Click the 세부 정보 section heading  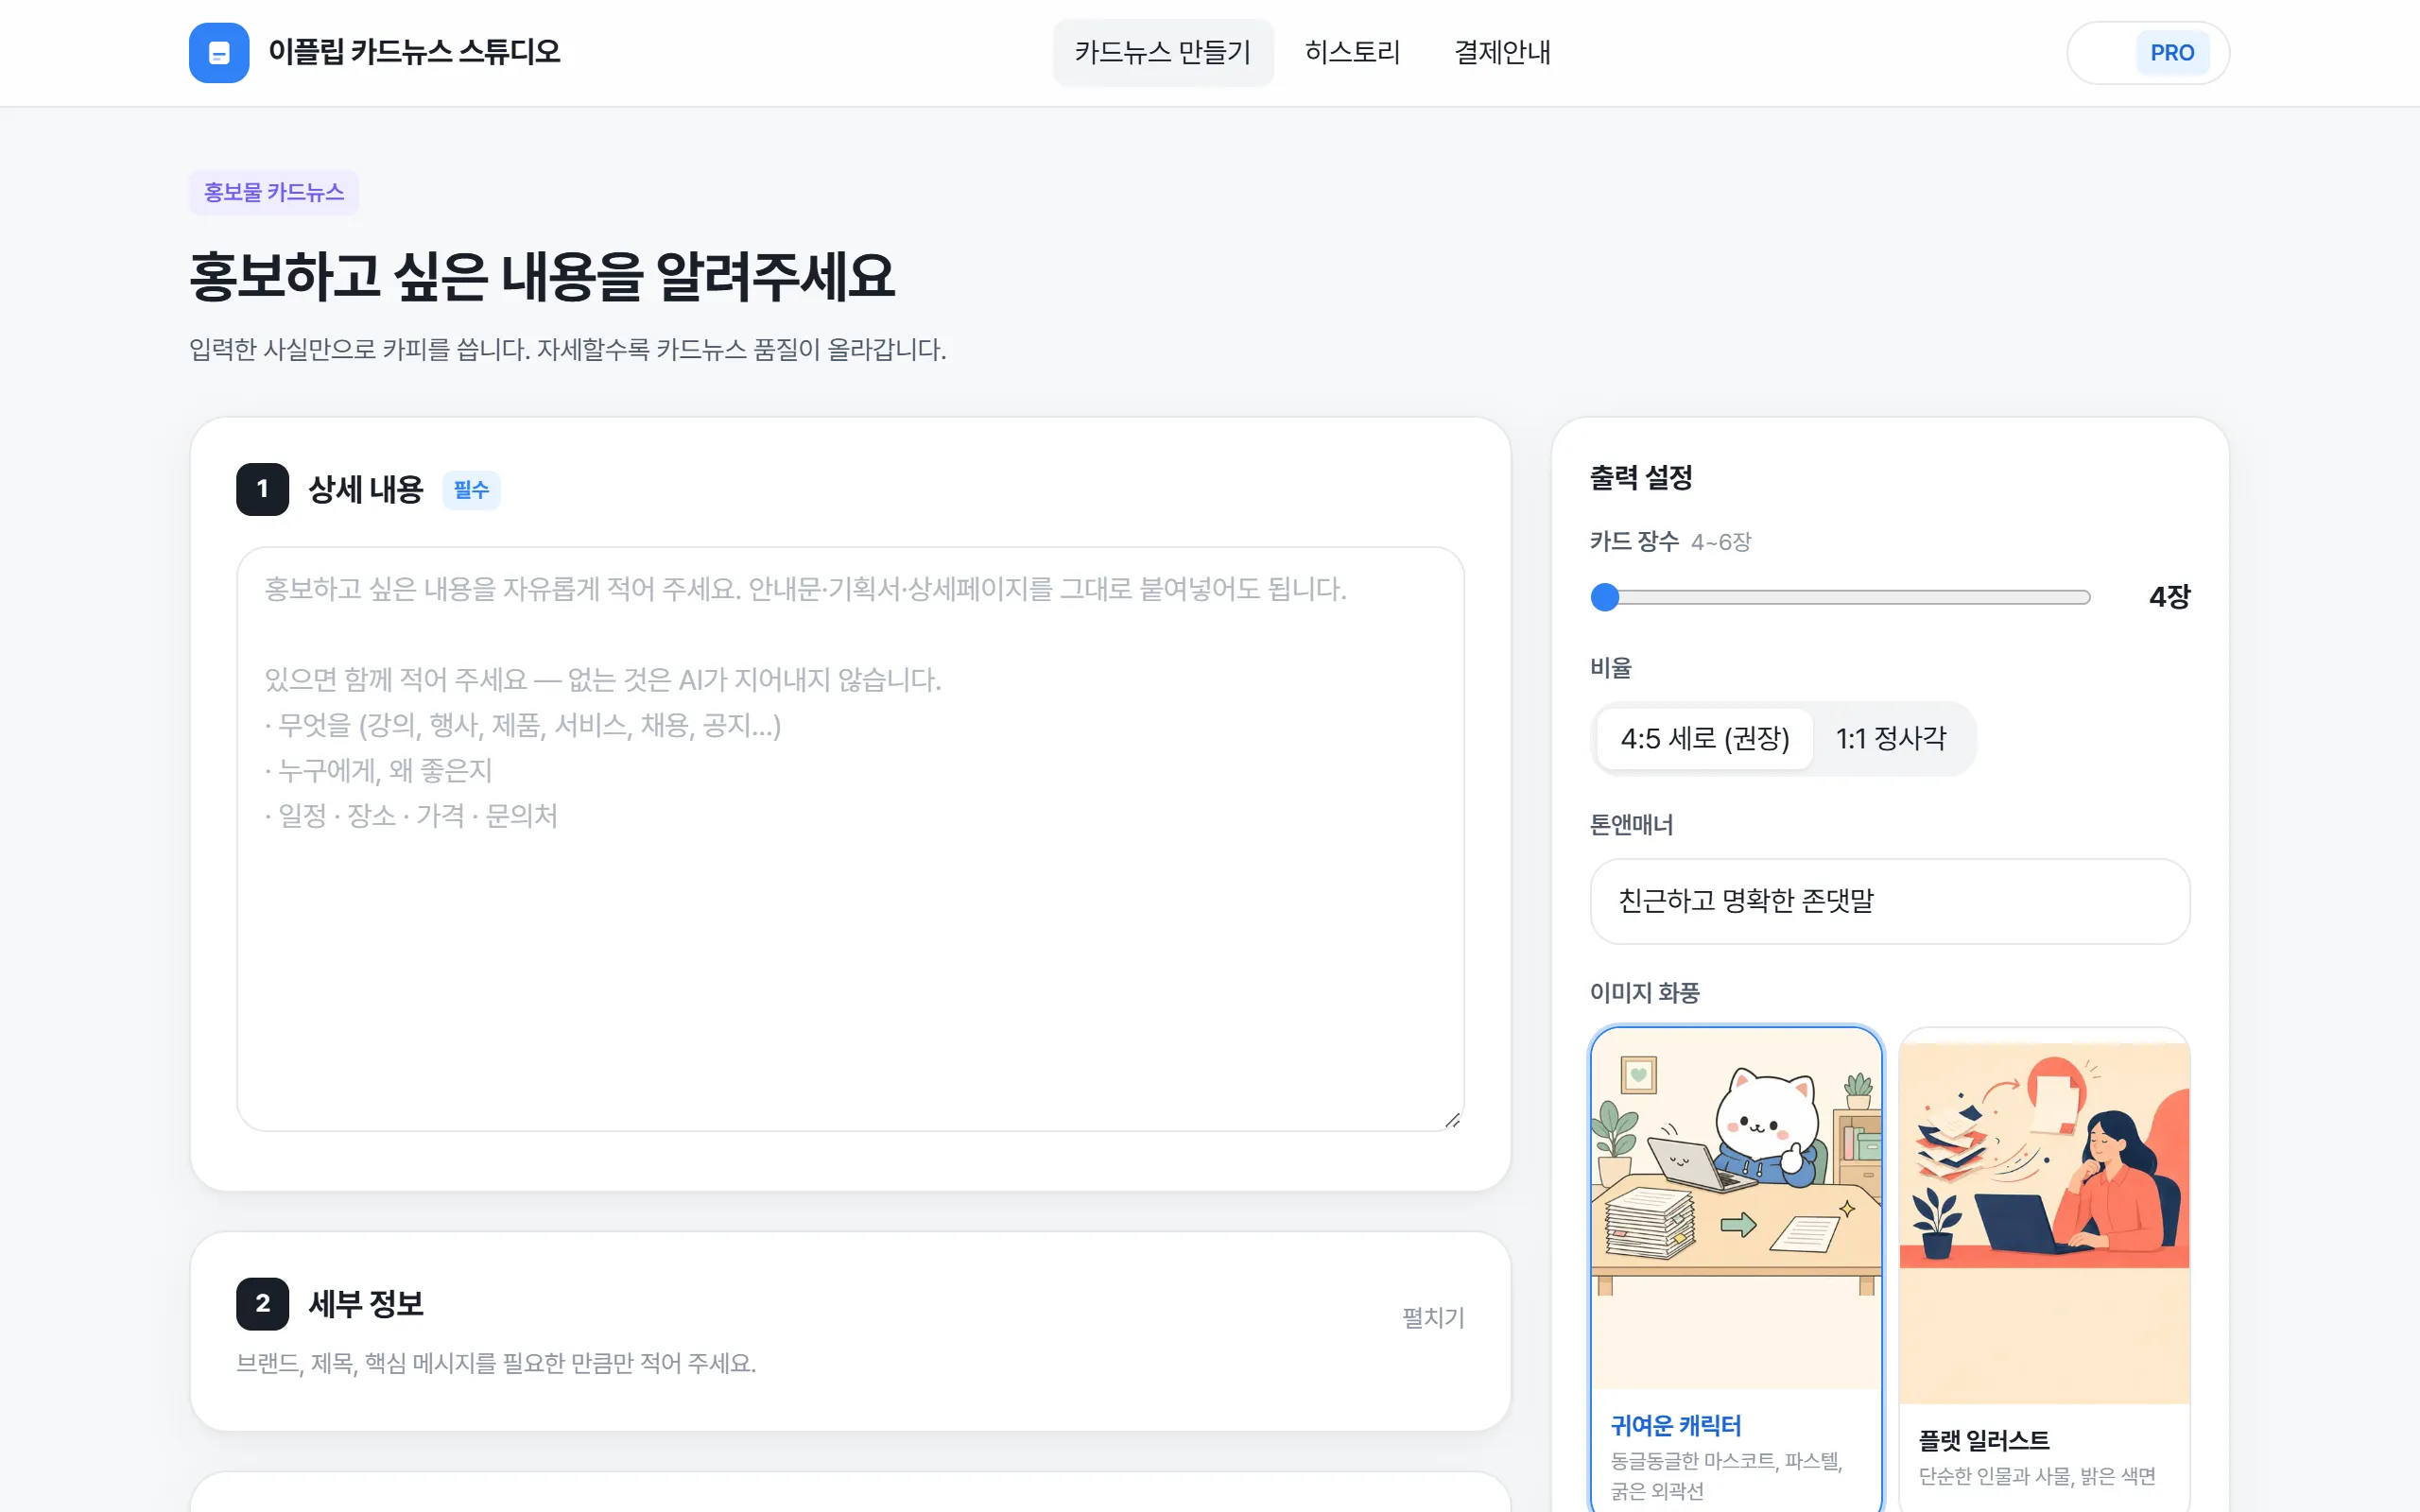coord(366,1303)
